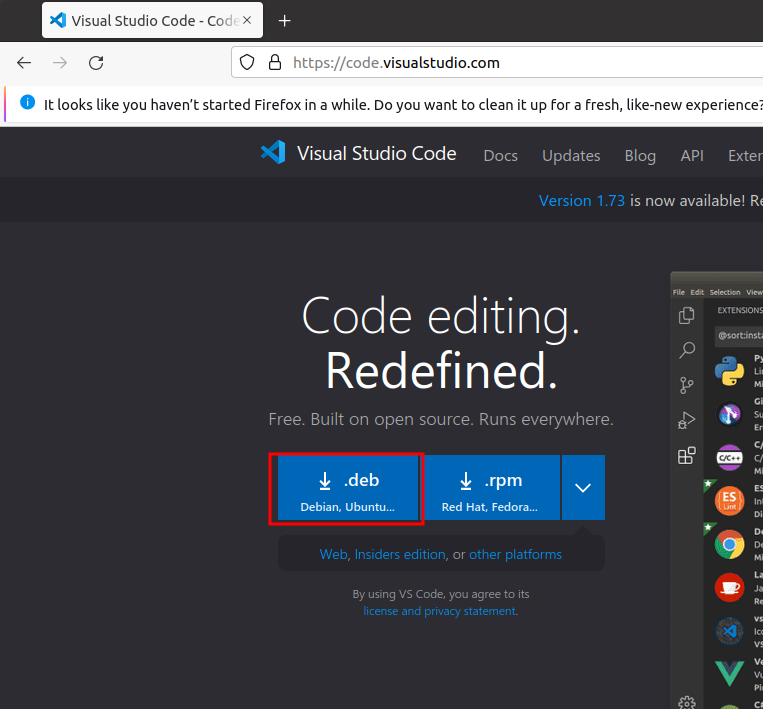Open the tracking protection shield icon
This screenshot has height=709, width=763.
coord(247,62)
